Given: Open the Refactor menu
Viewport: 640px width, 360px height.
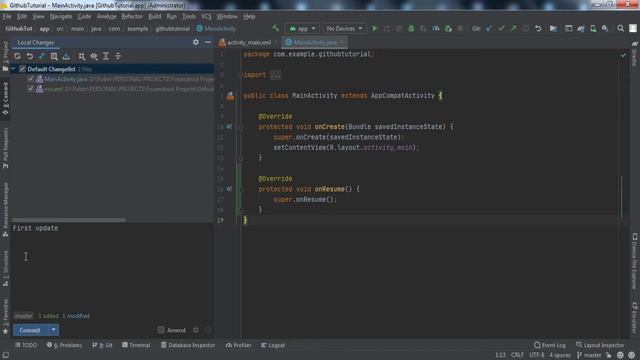Looking at the screenshot, I should [132, 17].
